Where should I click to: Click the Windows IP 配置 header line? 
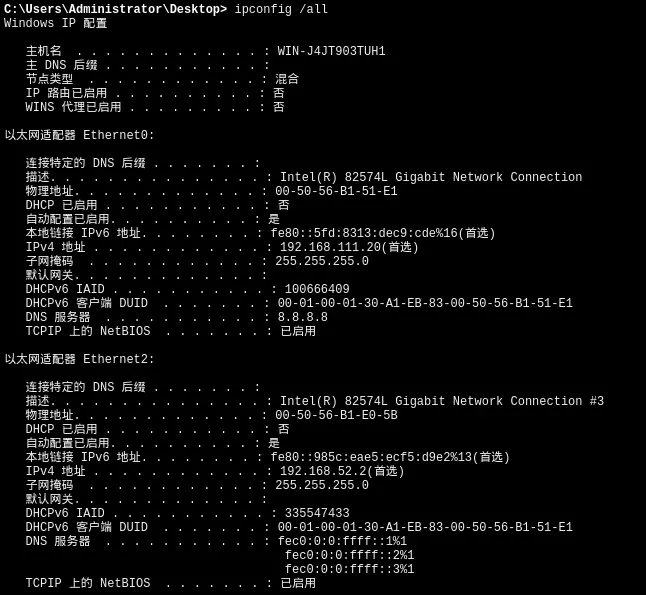56,23
